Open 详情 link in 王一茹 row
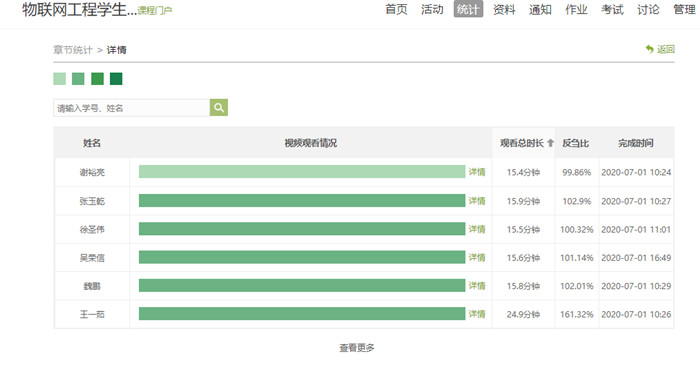Image resolution: width=700 pixels, height=389 pixels. coord(477,314)
